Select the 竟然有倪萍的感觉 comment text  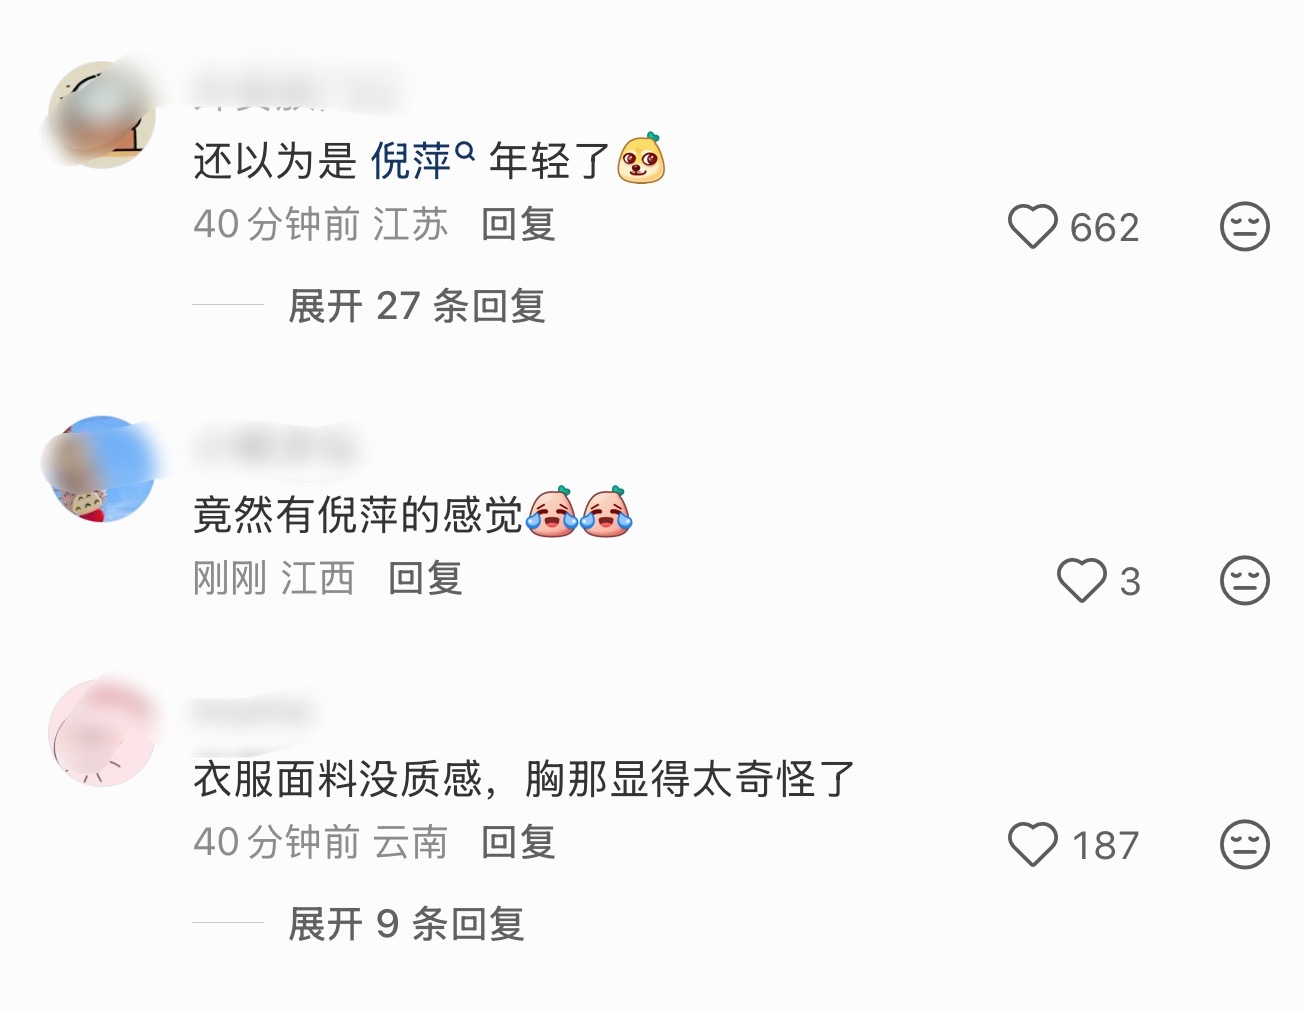358,515
